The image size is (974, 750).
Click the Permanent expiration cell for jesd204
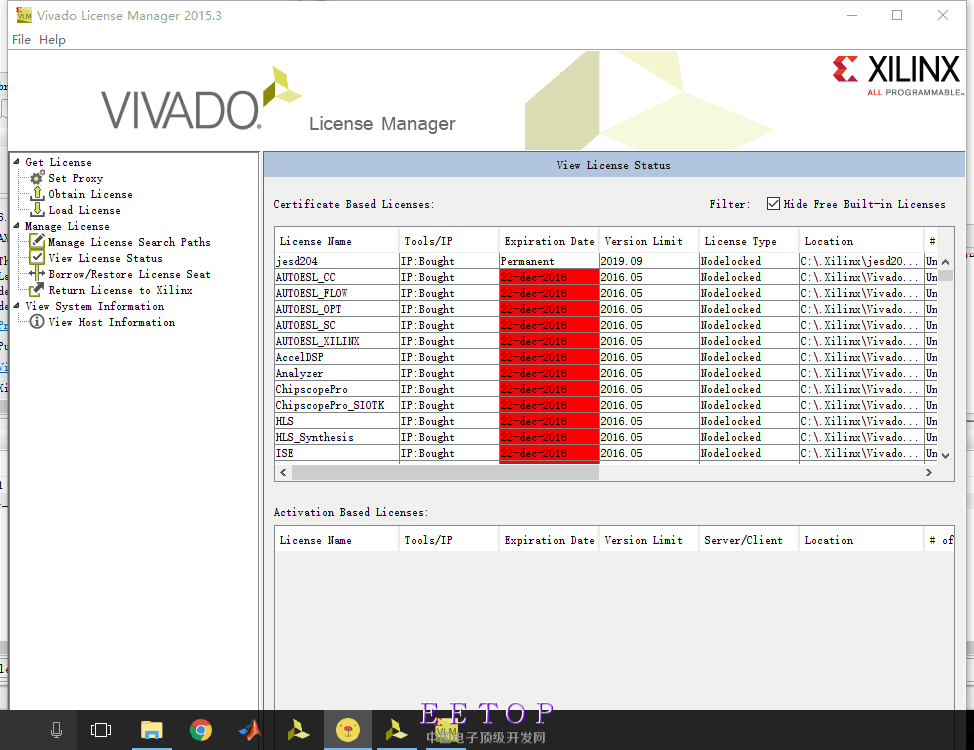click(549, 261)
